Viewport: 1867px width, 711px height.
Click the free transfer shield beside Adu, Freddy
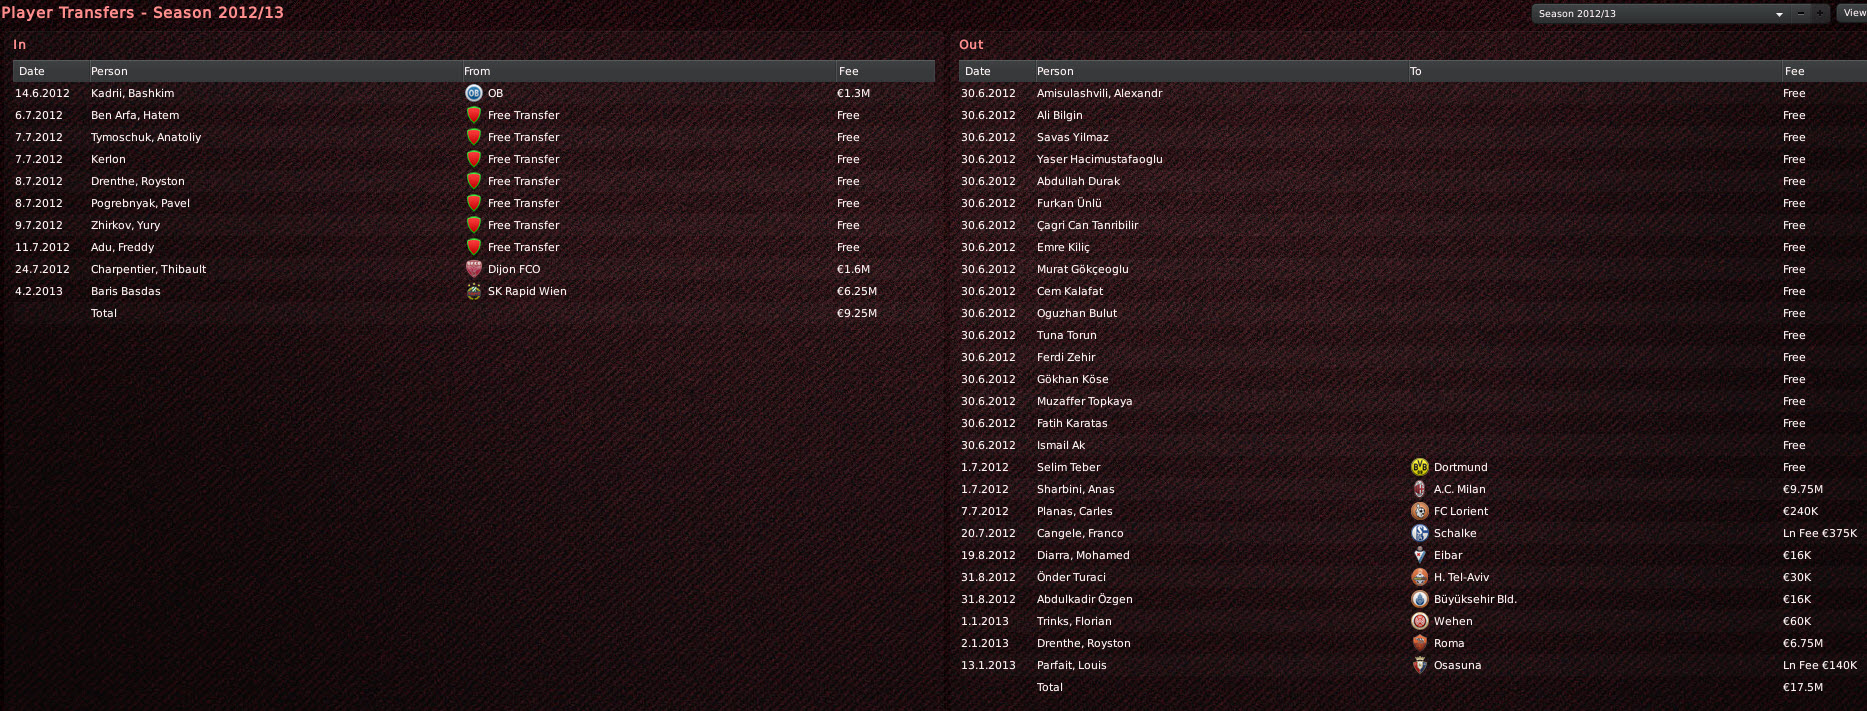(474, 247)
